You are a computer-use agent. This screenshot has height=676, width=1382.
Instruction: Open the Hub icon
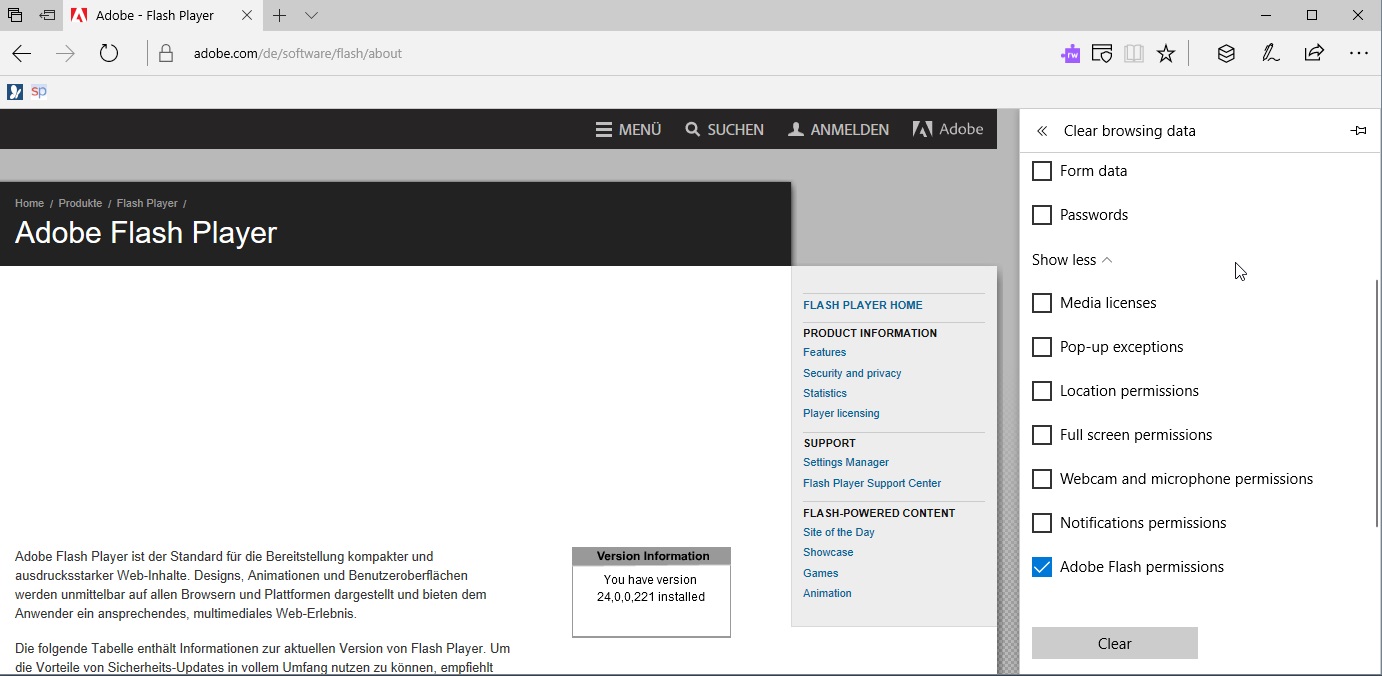pyautogui.click(x=1226, y=54)
